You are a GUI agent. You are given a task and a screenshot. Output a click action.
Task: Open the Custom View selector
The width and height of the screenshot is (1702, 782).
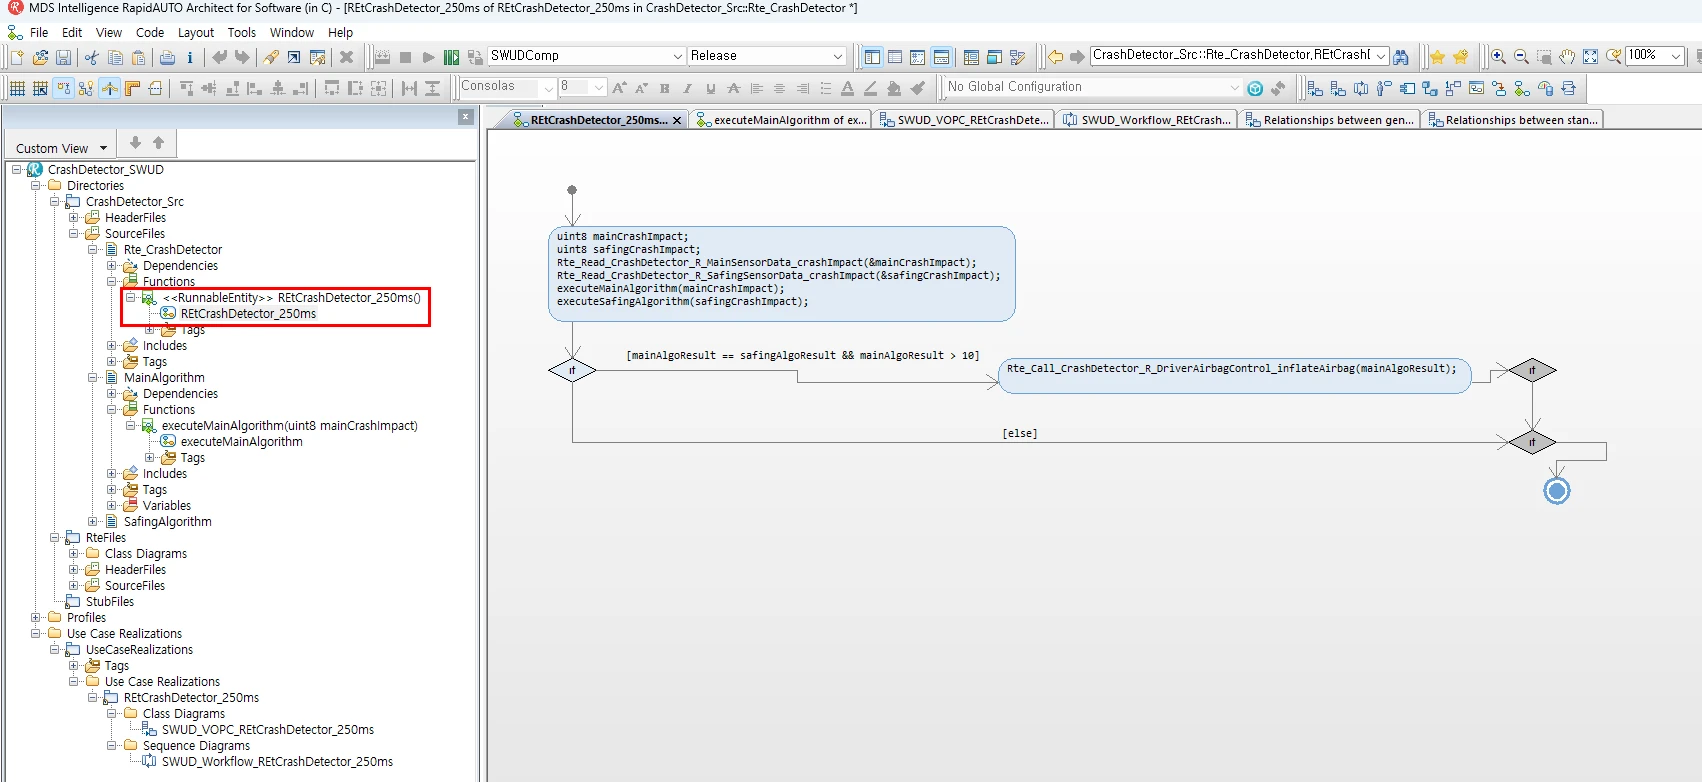[61, 148]
